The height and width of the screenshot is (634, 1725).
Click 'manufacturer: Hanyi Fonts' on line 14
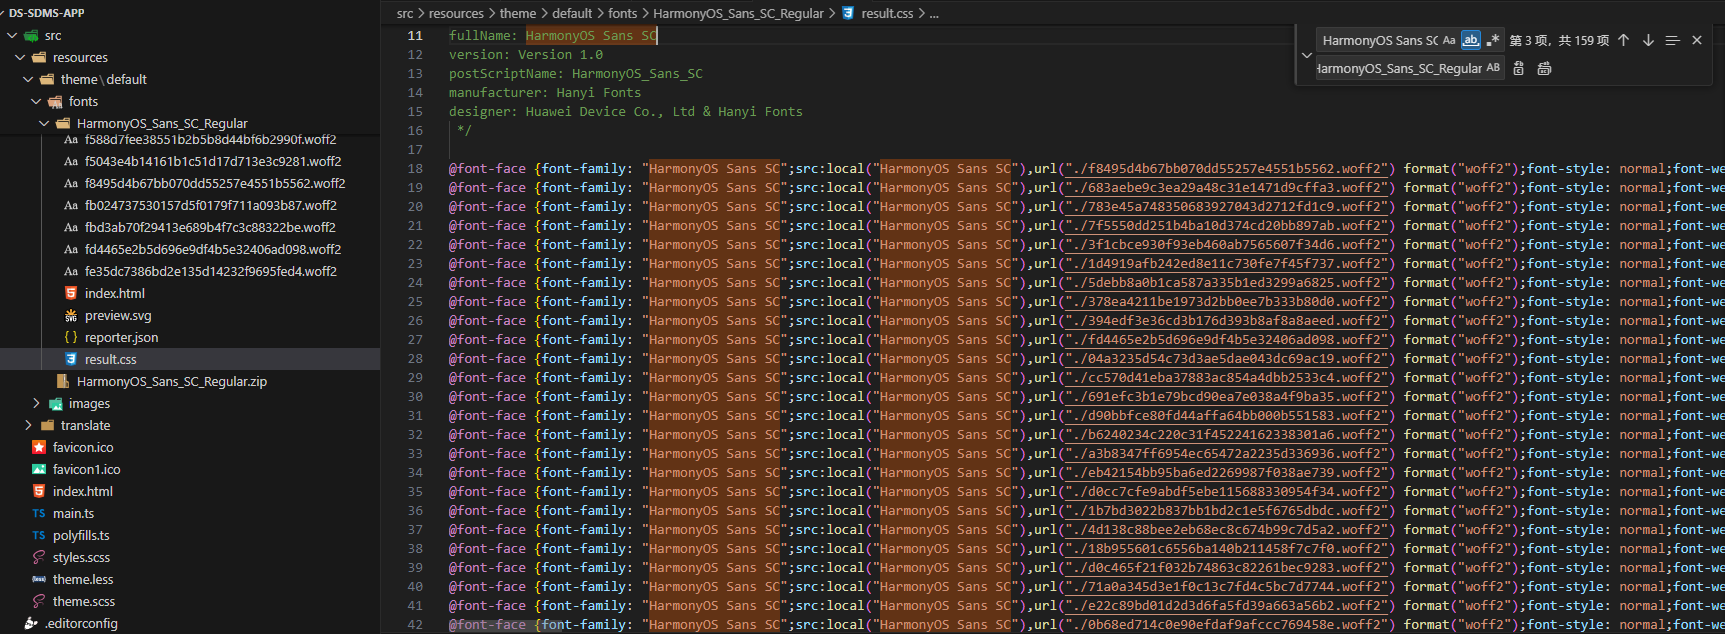click(x=545, y=93)
